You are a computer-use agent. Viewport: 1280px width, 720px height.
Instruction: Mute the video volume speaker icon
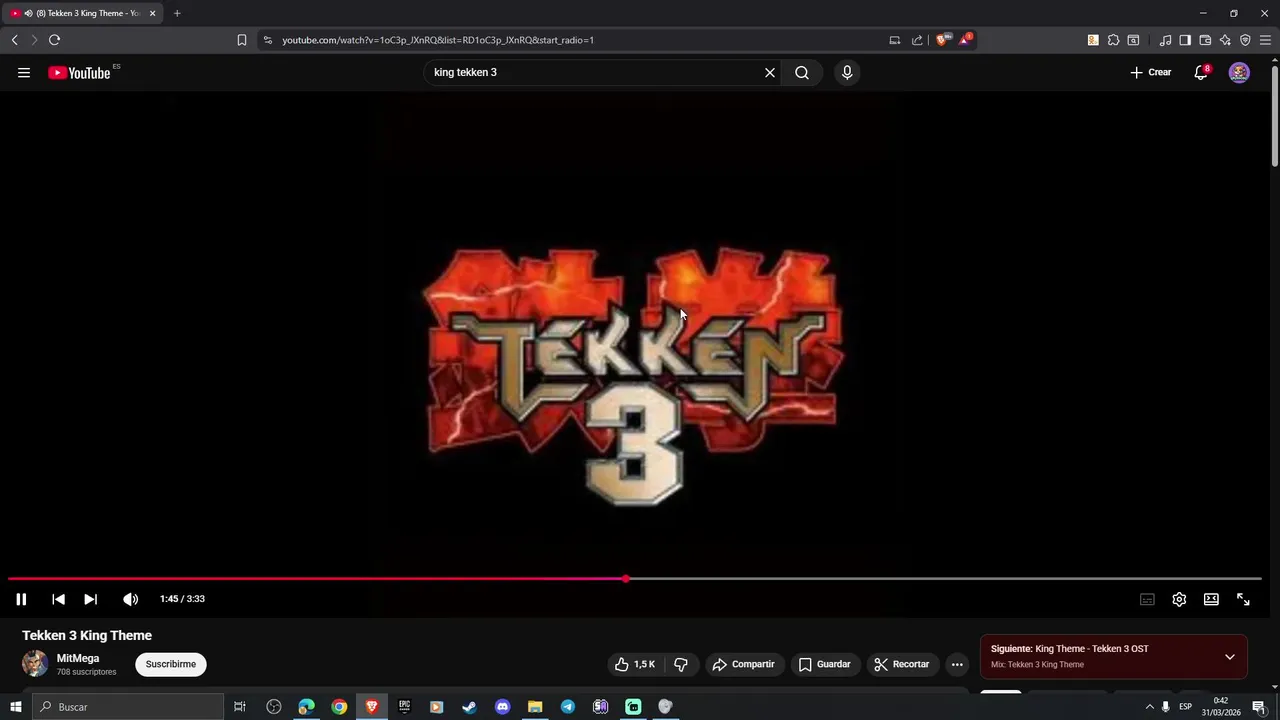[130, 599]
